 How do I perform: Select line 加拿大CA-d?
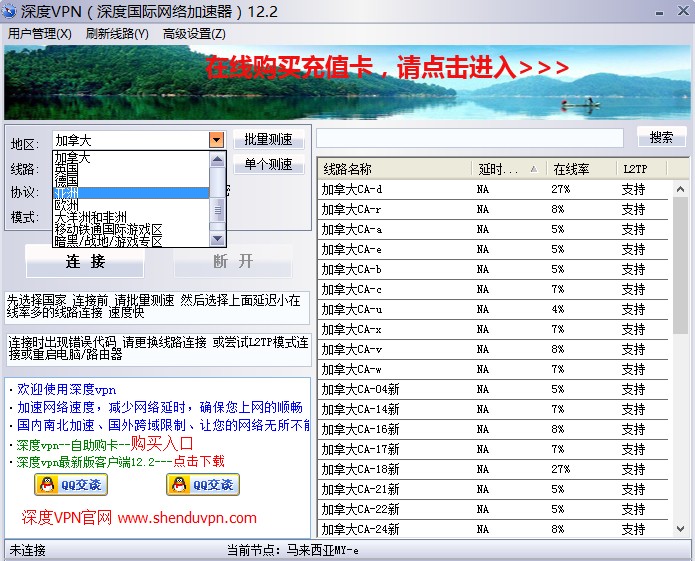point(493,189)
